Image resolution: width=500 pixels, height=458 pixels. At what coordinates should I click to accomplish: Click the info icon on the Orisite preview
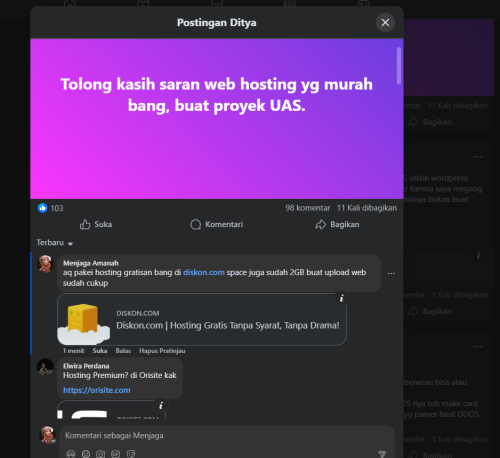161,406
